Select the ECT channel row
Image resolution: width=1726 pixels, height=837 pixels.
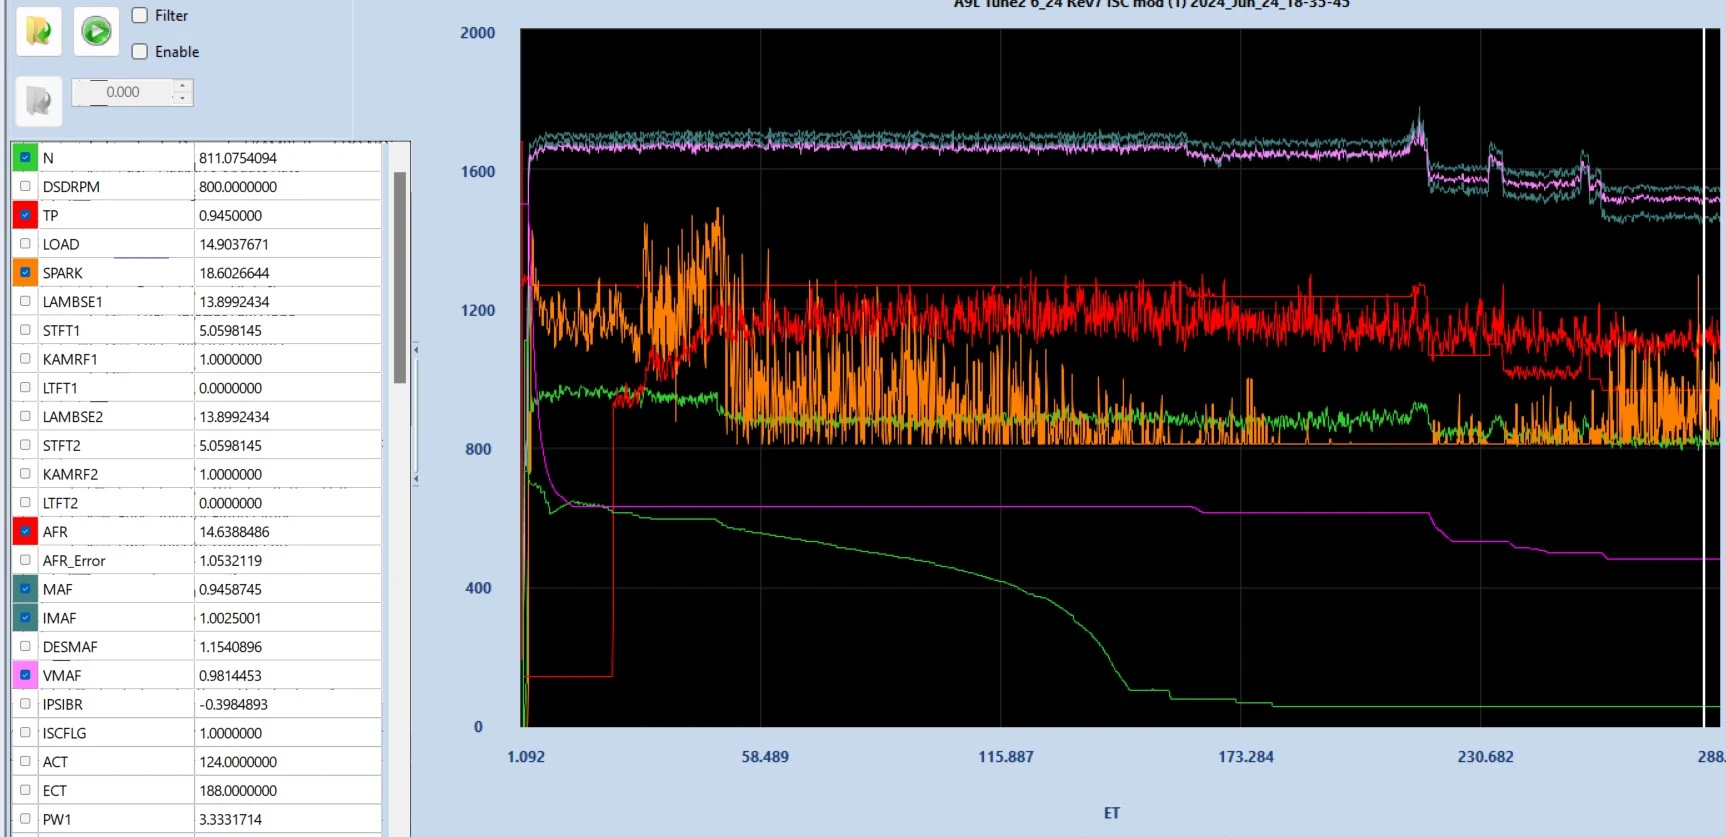click(196, 790)
